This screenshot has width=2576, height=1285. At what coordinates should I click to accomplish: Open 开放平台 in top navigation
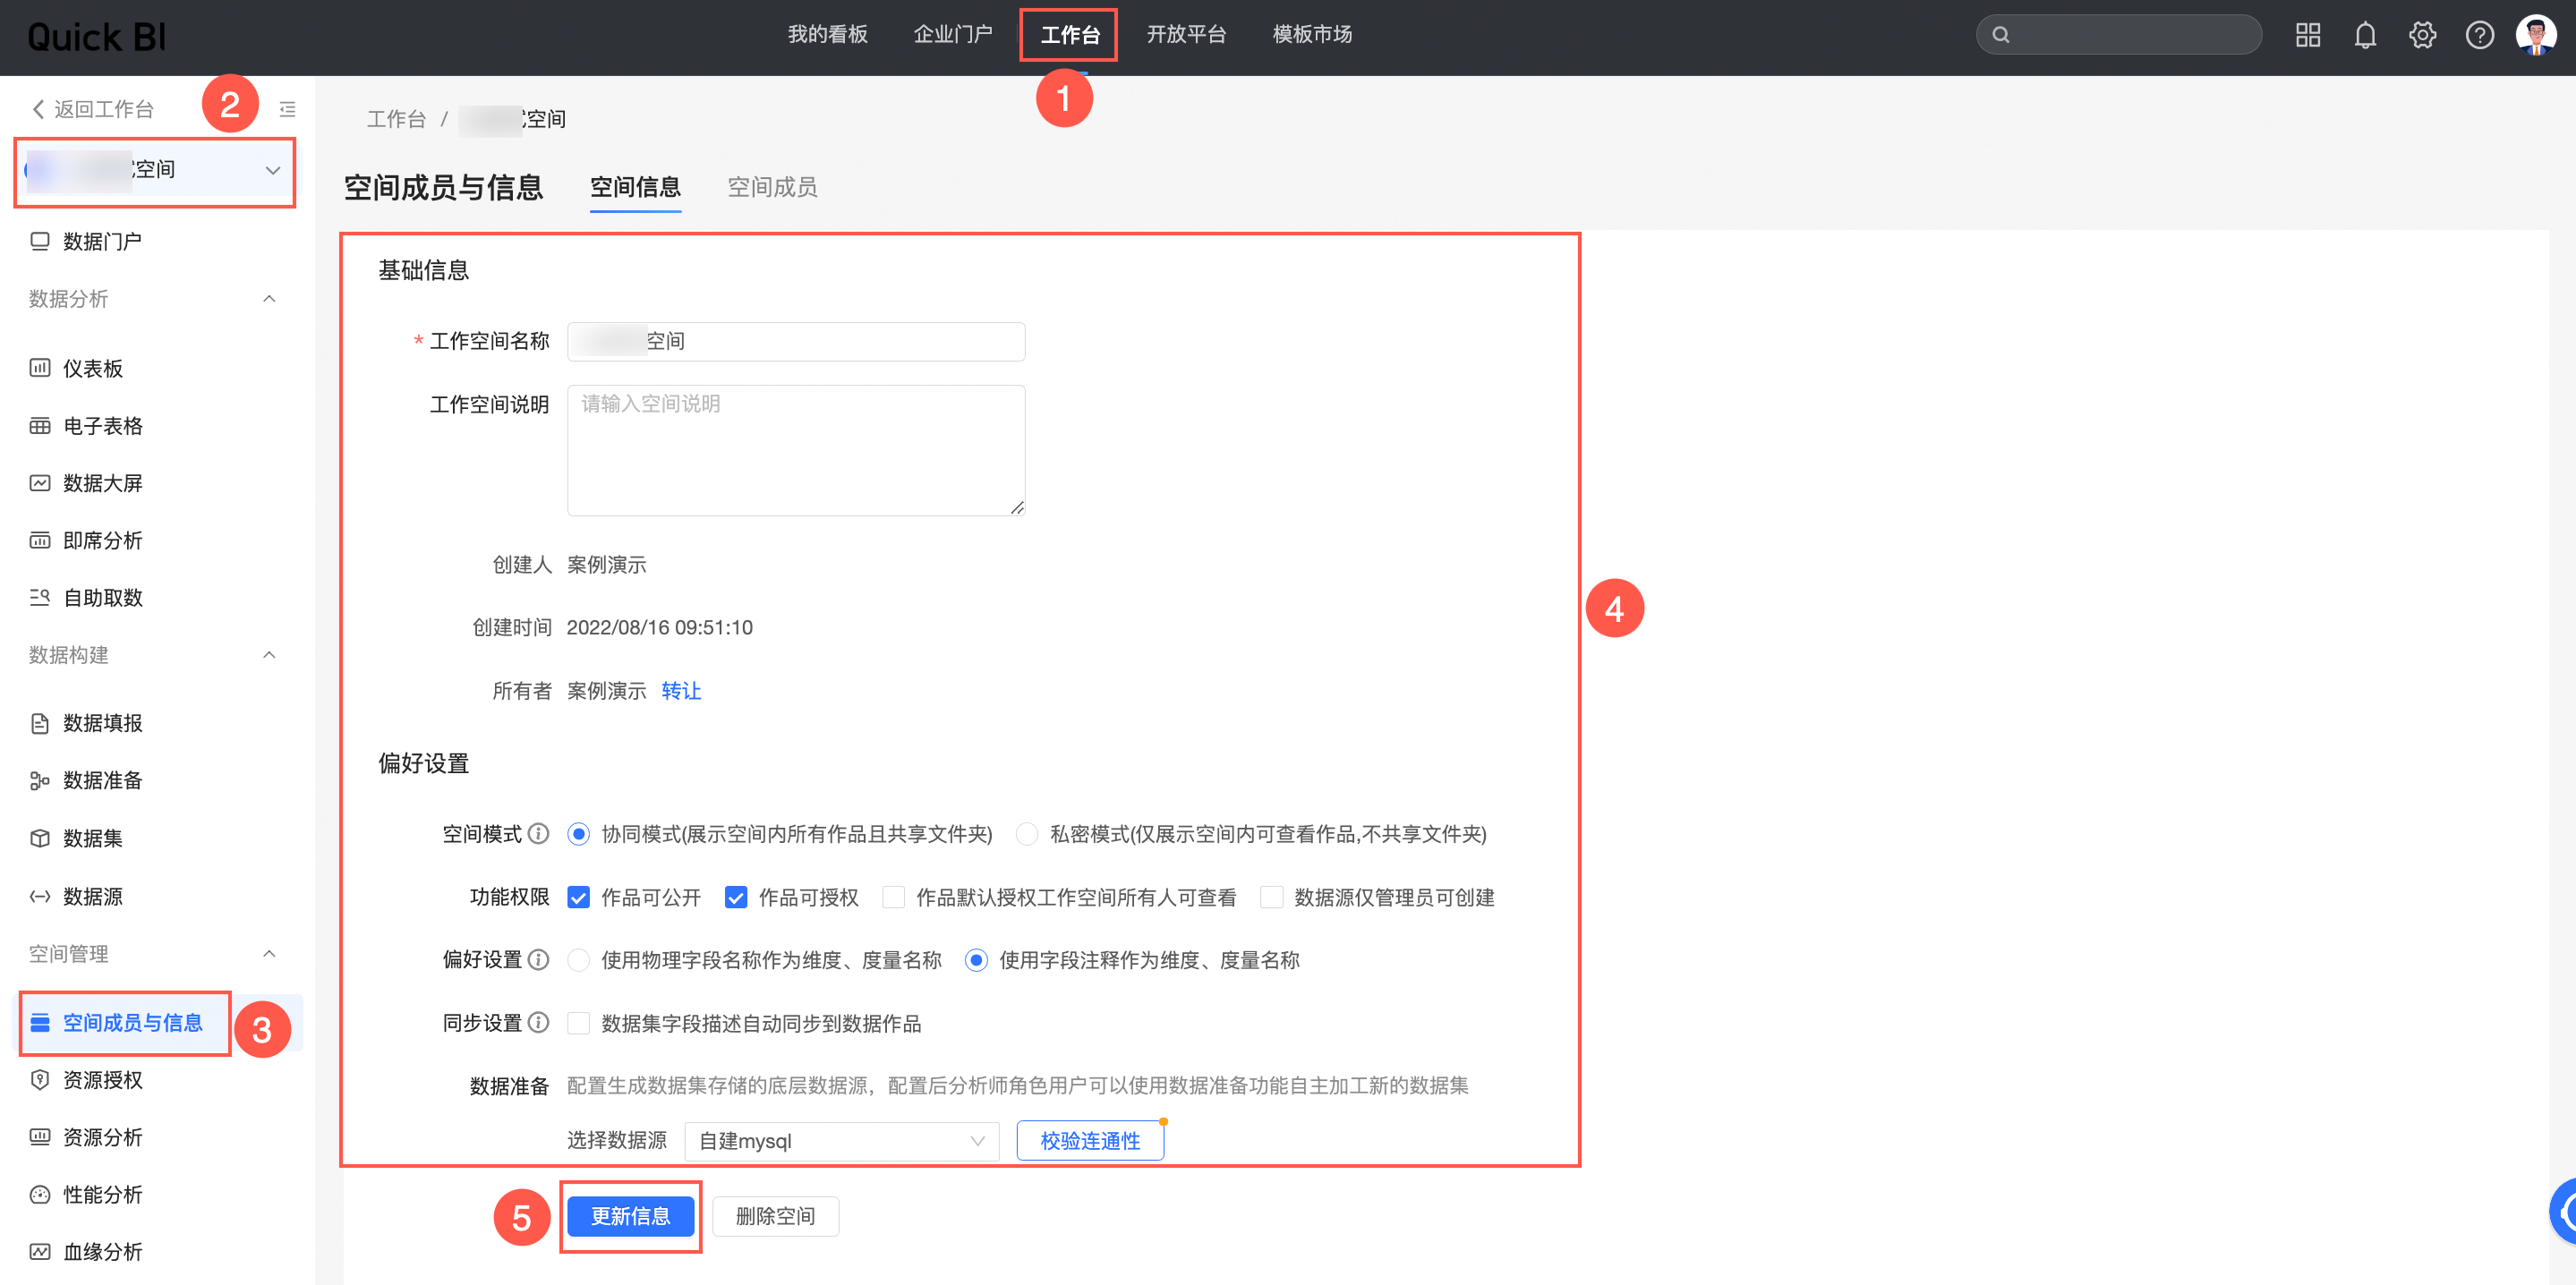click(1185, 35)
